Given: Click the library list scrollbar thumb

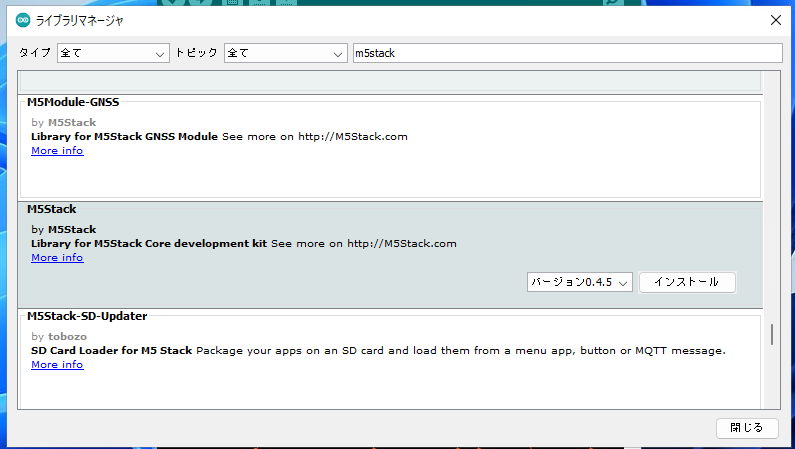Looking at the screenshot, I should click(772, 334).
